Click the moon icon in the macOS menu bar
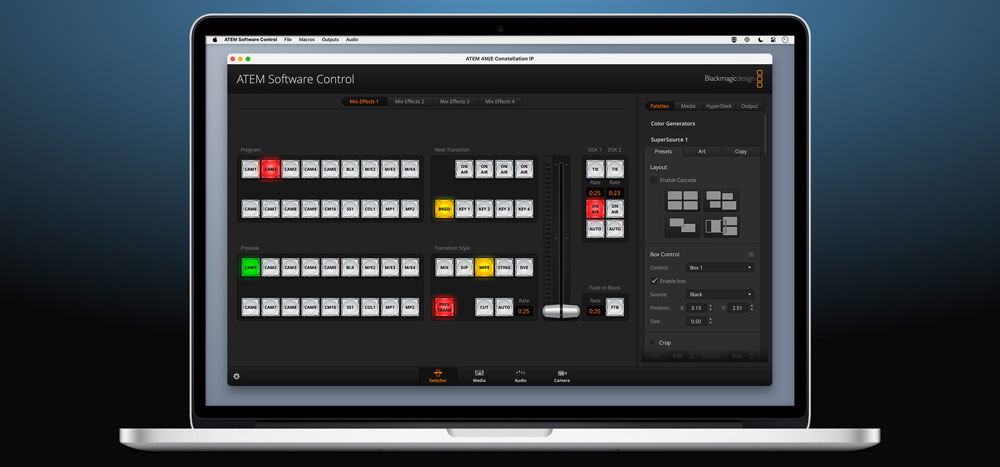Viewport: 1000px width, 467px height. (x=760, y=40)
